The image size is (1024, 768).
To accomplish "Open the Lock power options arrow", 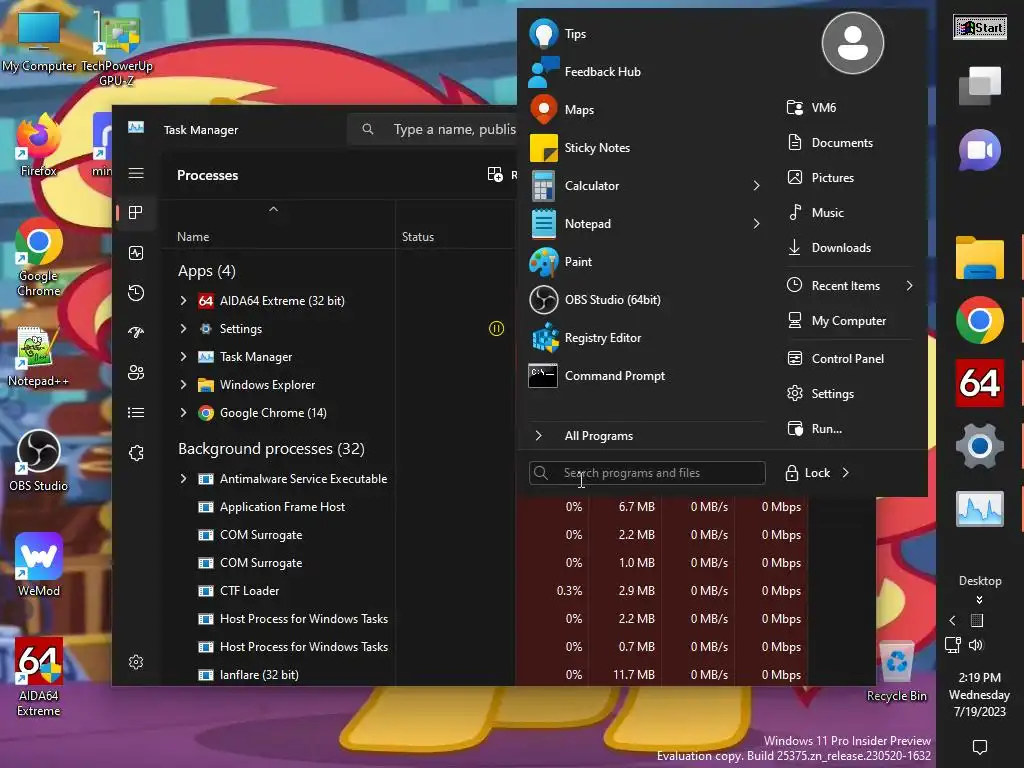I will 846,473.
